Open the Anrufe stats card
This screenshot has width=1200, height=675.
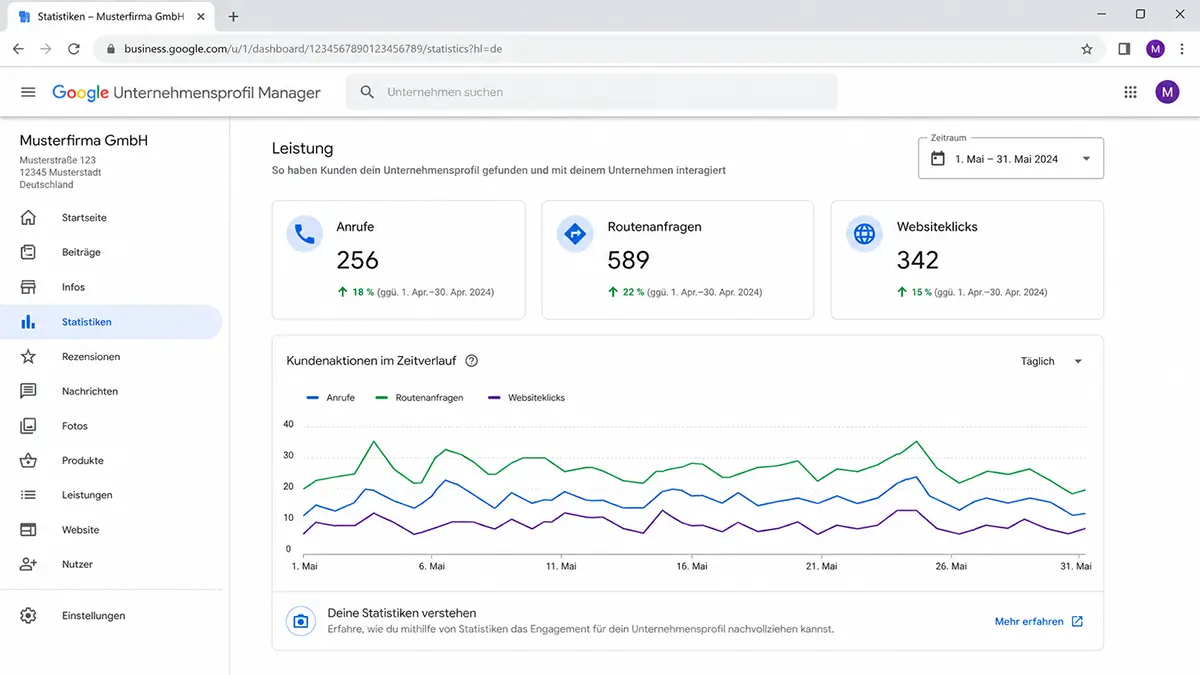pos(398,260)
